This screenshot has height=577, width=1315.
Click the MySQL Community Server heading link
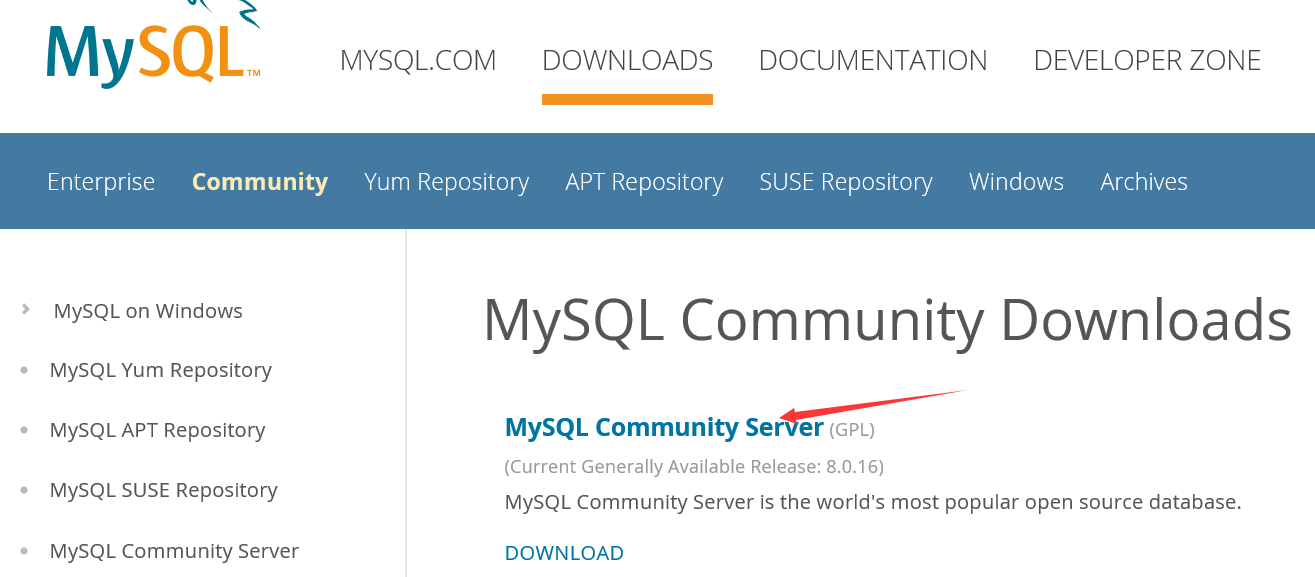coord(664,428)
